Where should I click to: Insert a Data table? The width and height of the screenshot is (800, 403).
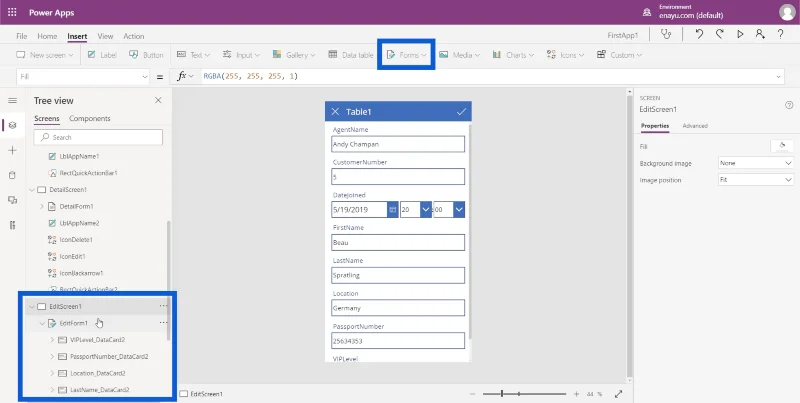351,55
